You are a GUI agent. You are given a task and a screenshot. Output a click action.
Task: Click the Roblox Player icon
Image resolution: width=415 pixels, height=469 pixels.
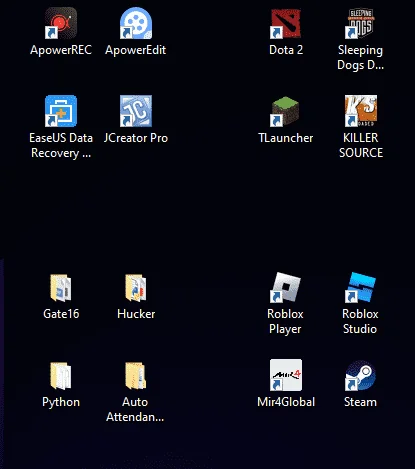(x=286, y=287)
